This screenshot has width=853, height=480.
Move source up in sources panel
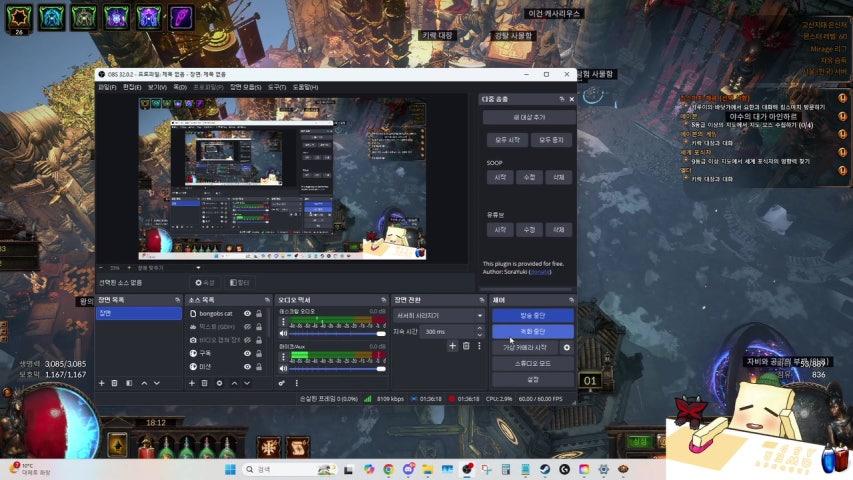(x=234, y=383)
